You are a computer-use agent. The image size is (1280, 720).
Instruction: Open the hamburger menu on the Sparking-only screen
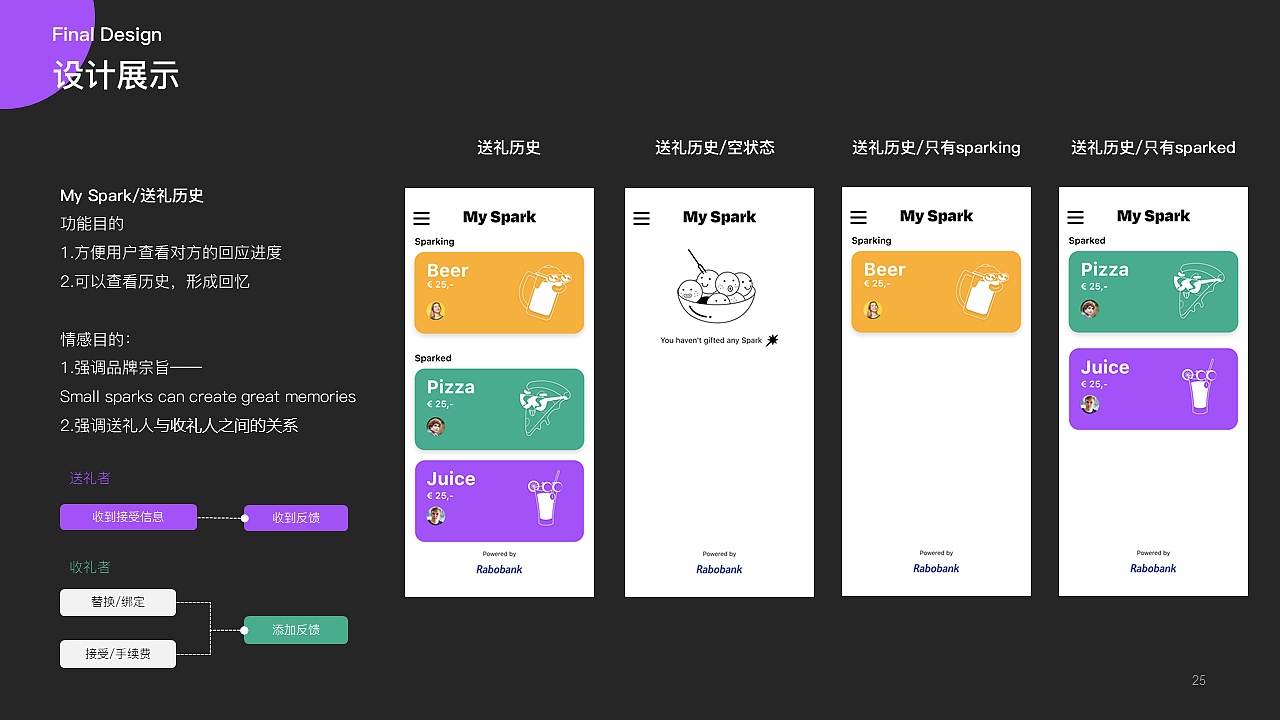tap(858, 216)
